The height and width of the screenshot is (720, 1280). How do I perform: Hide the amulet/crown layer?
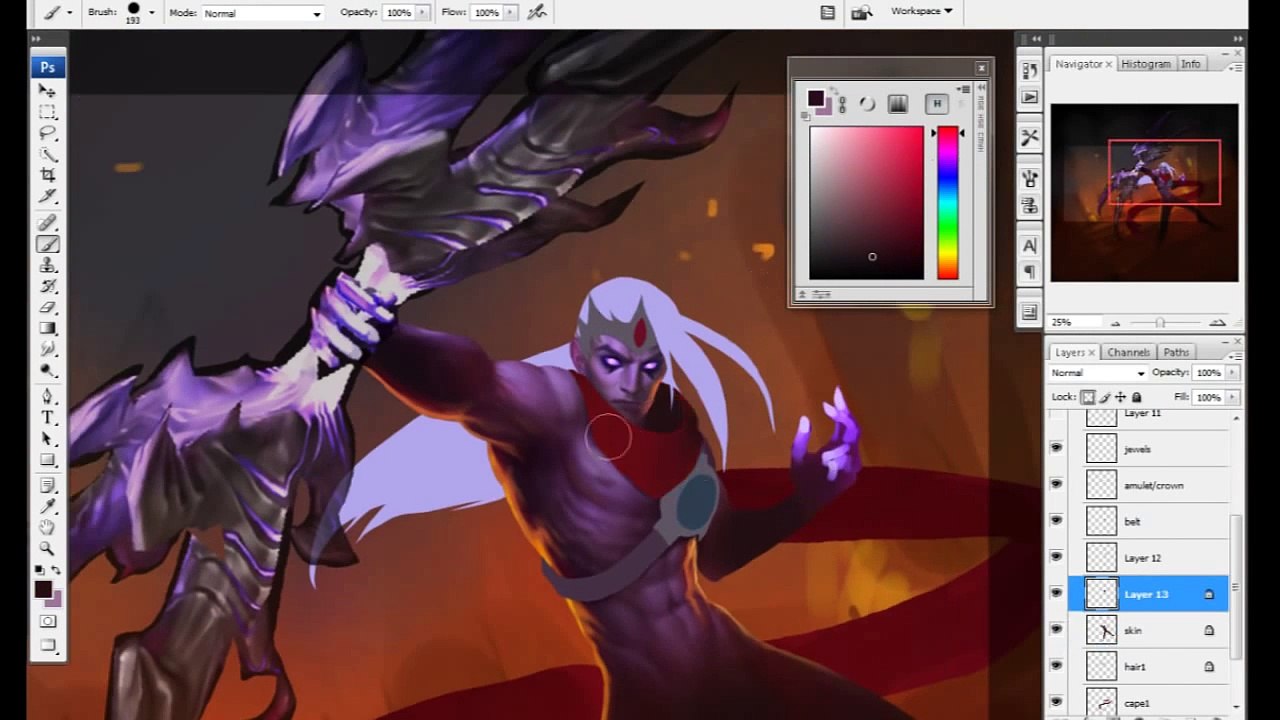coord(1056,485)
